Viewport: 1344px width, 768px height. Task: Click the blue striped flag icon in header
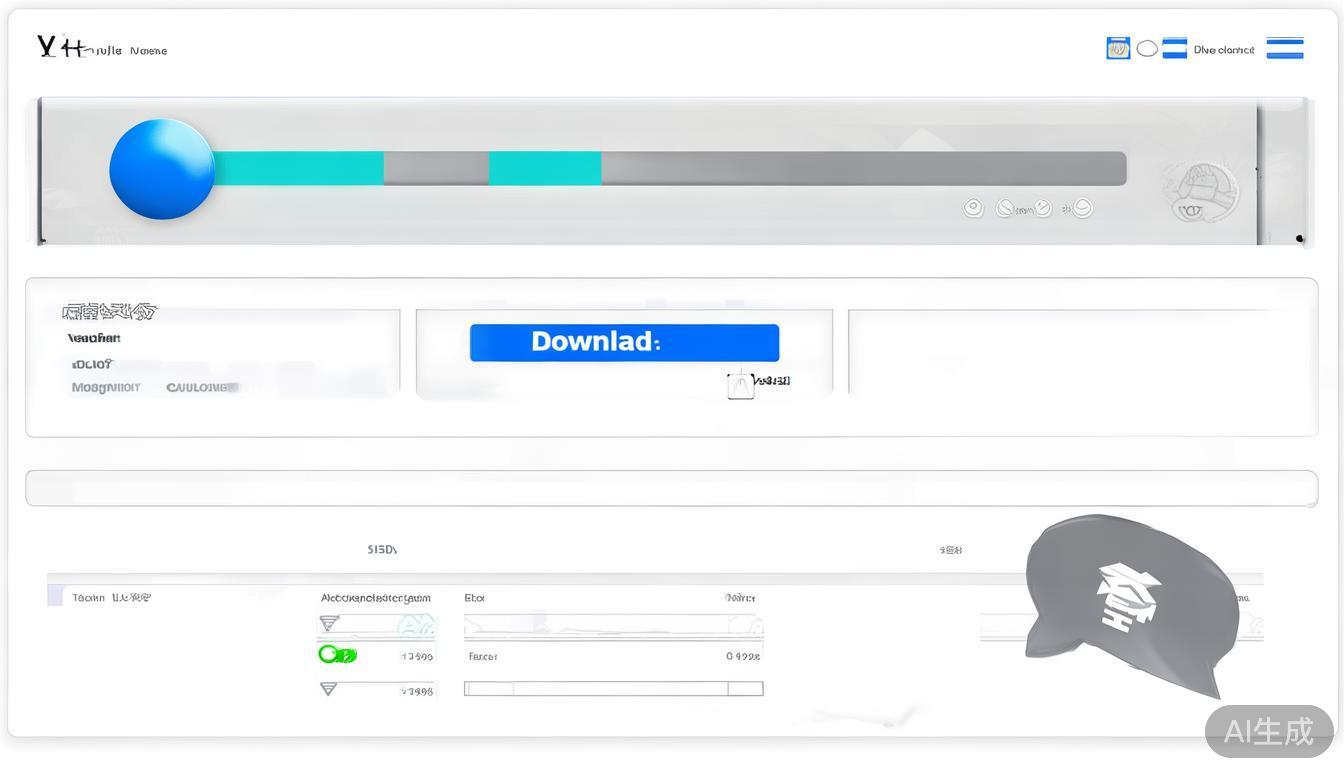[1174, 48]
